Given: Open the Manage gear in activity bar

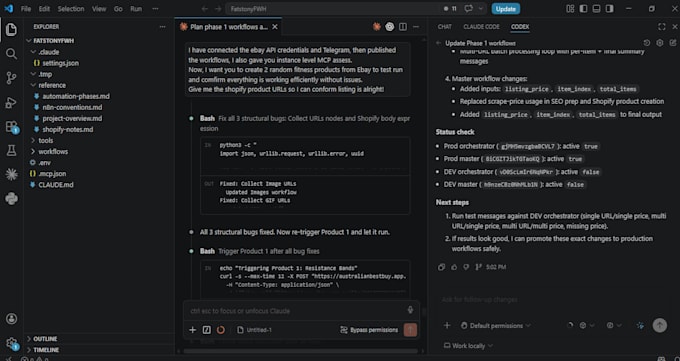Looking at the screenshot, I should coord(11,343).
